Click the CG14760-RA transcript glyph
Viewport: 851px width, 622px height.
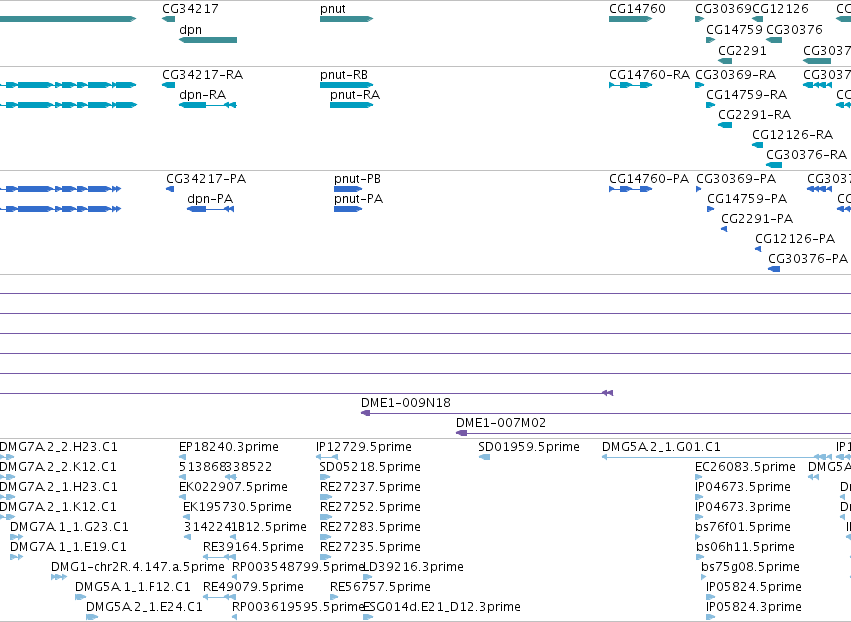pos(630,85)
